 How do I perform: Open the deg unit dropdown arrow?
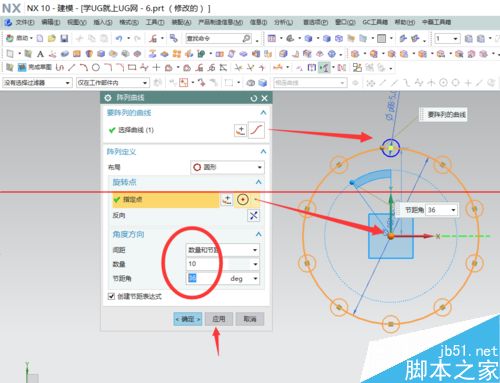point(256,278)
